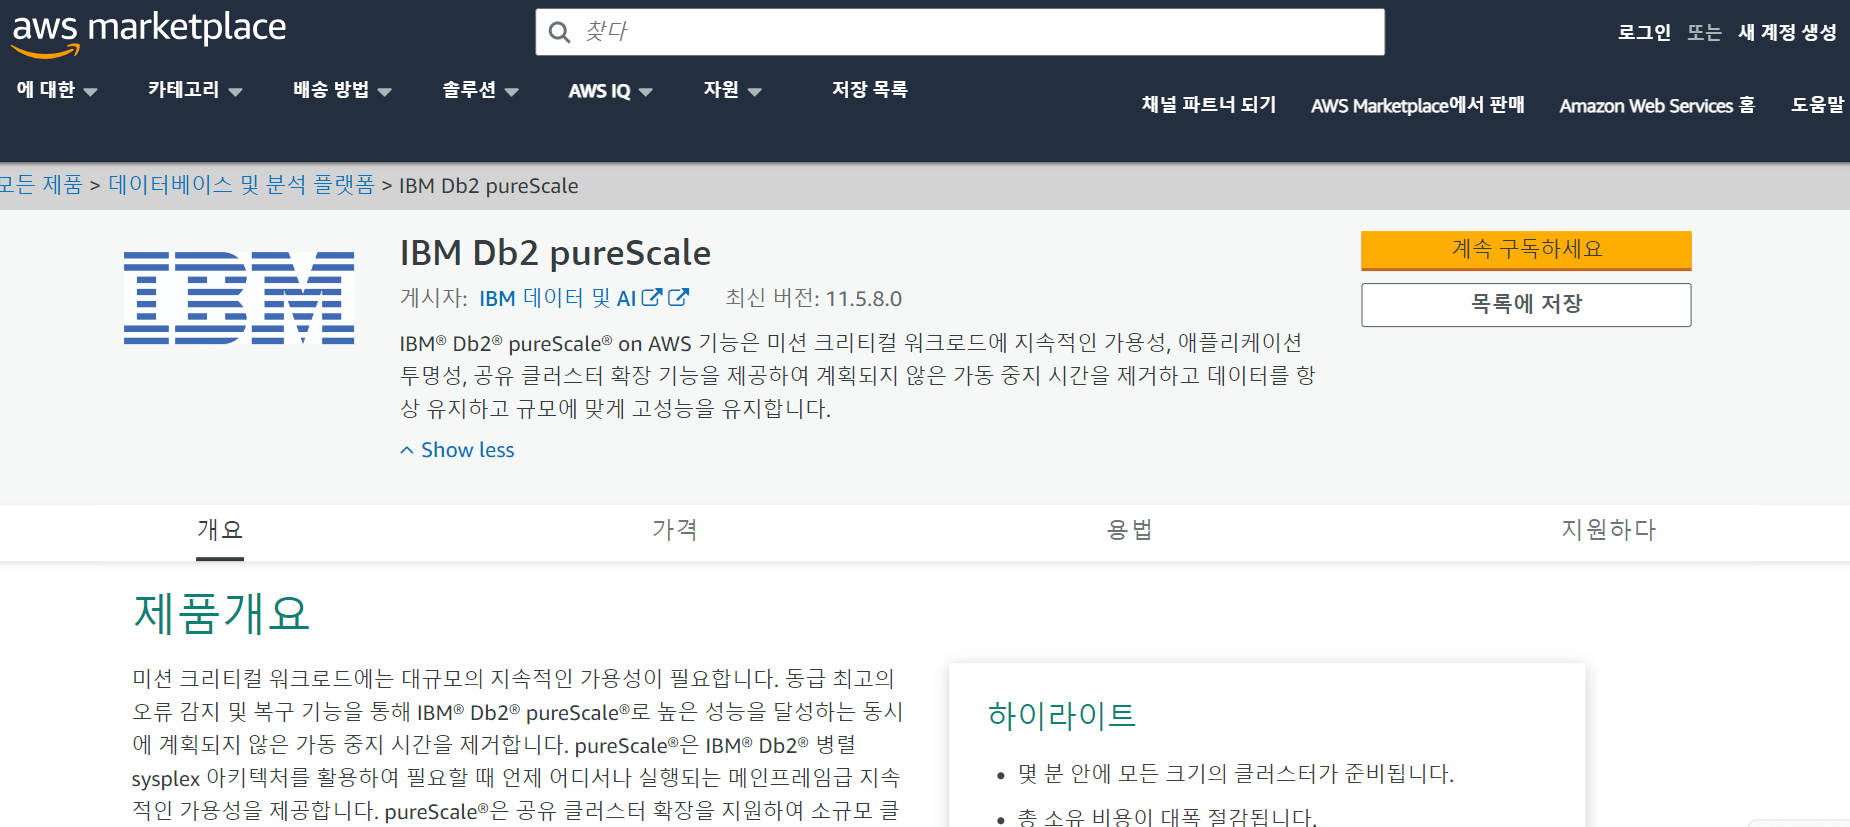The image size is (1850, 827).
Task: Switch to the 지원하다 tab
Action: tap(1609, 530)
